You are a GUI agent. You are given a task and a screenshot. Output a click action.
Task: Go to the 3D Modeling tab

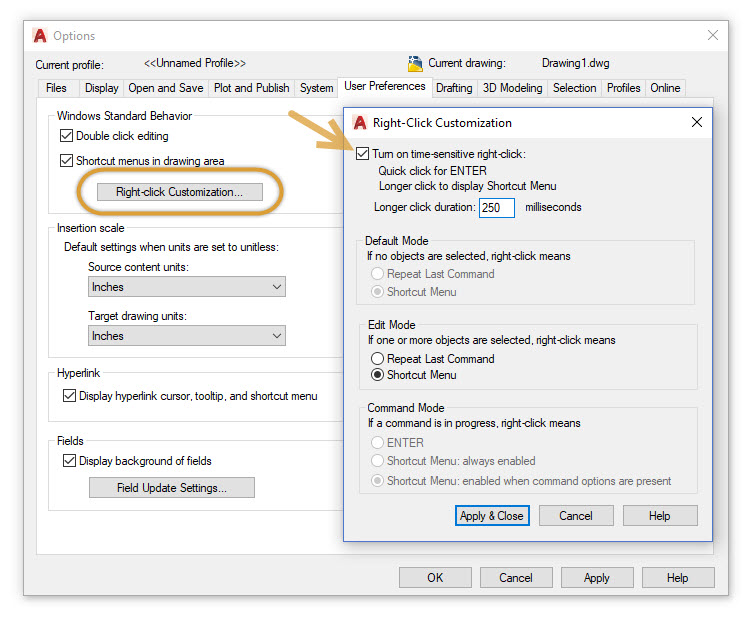click(x=512, y=88)
